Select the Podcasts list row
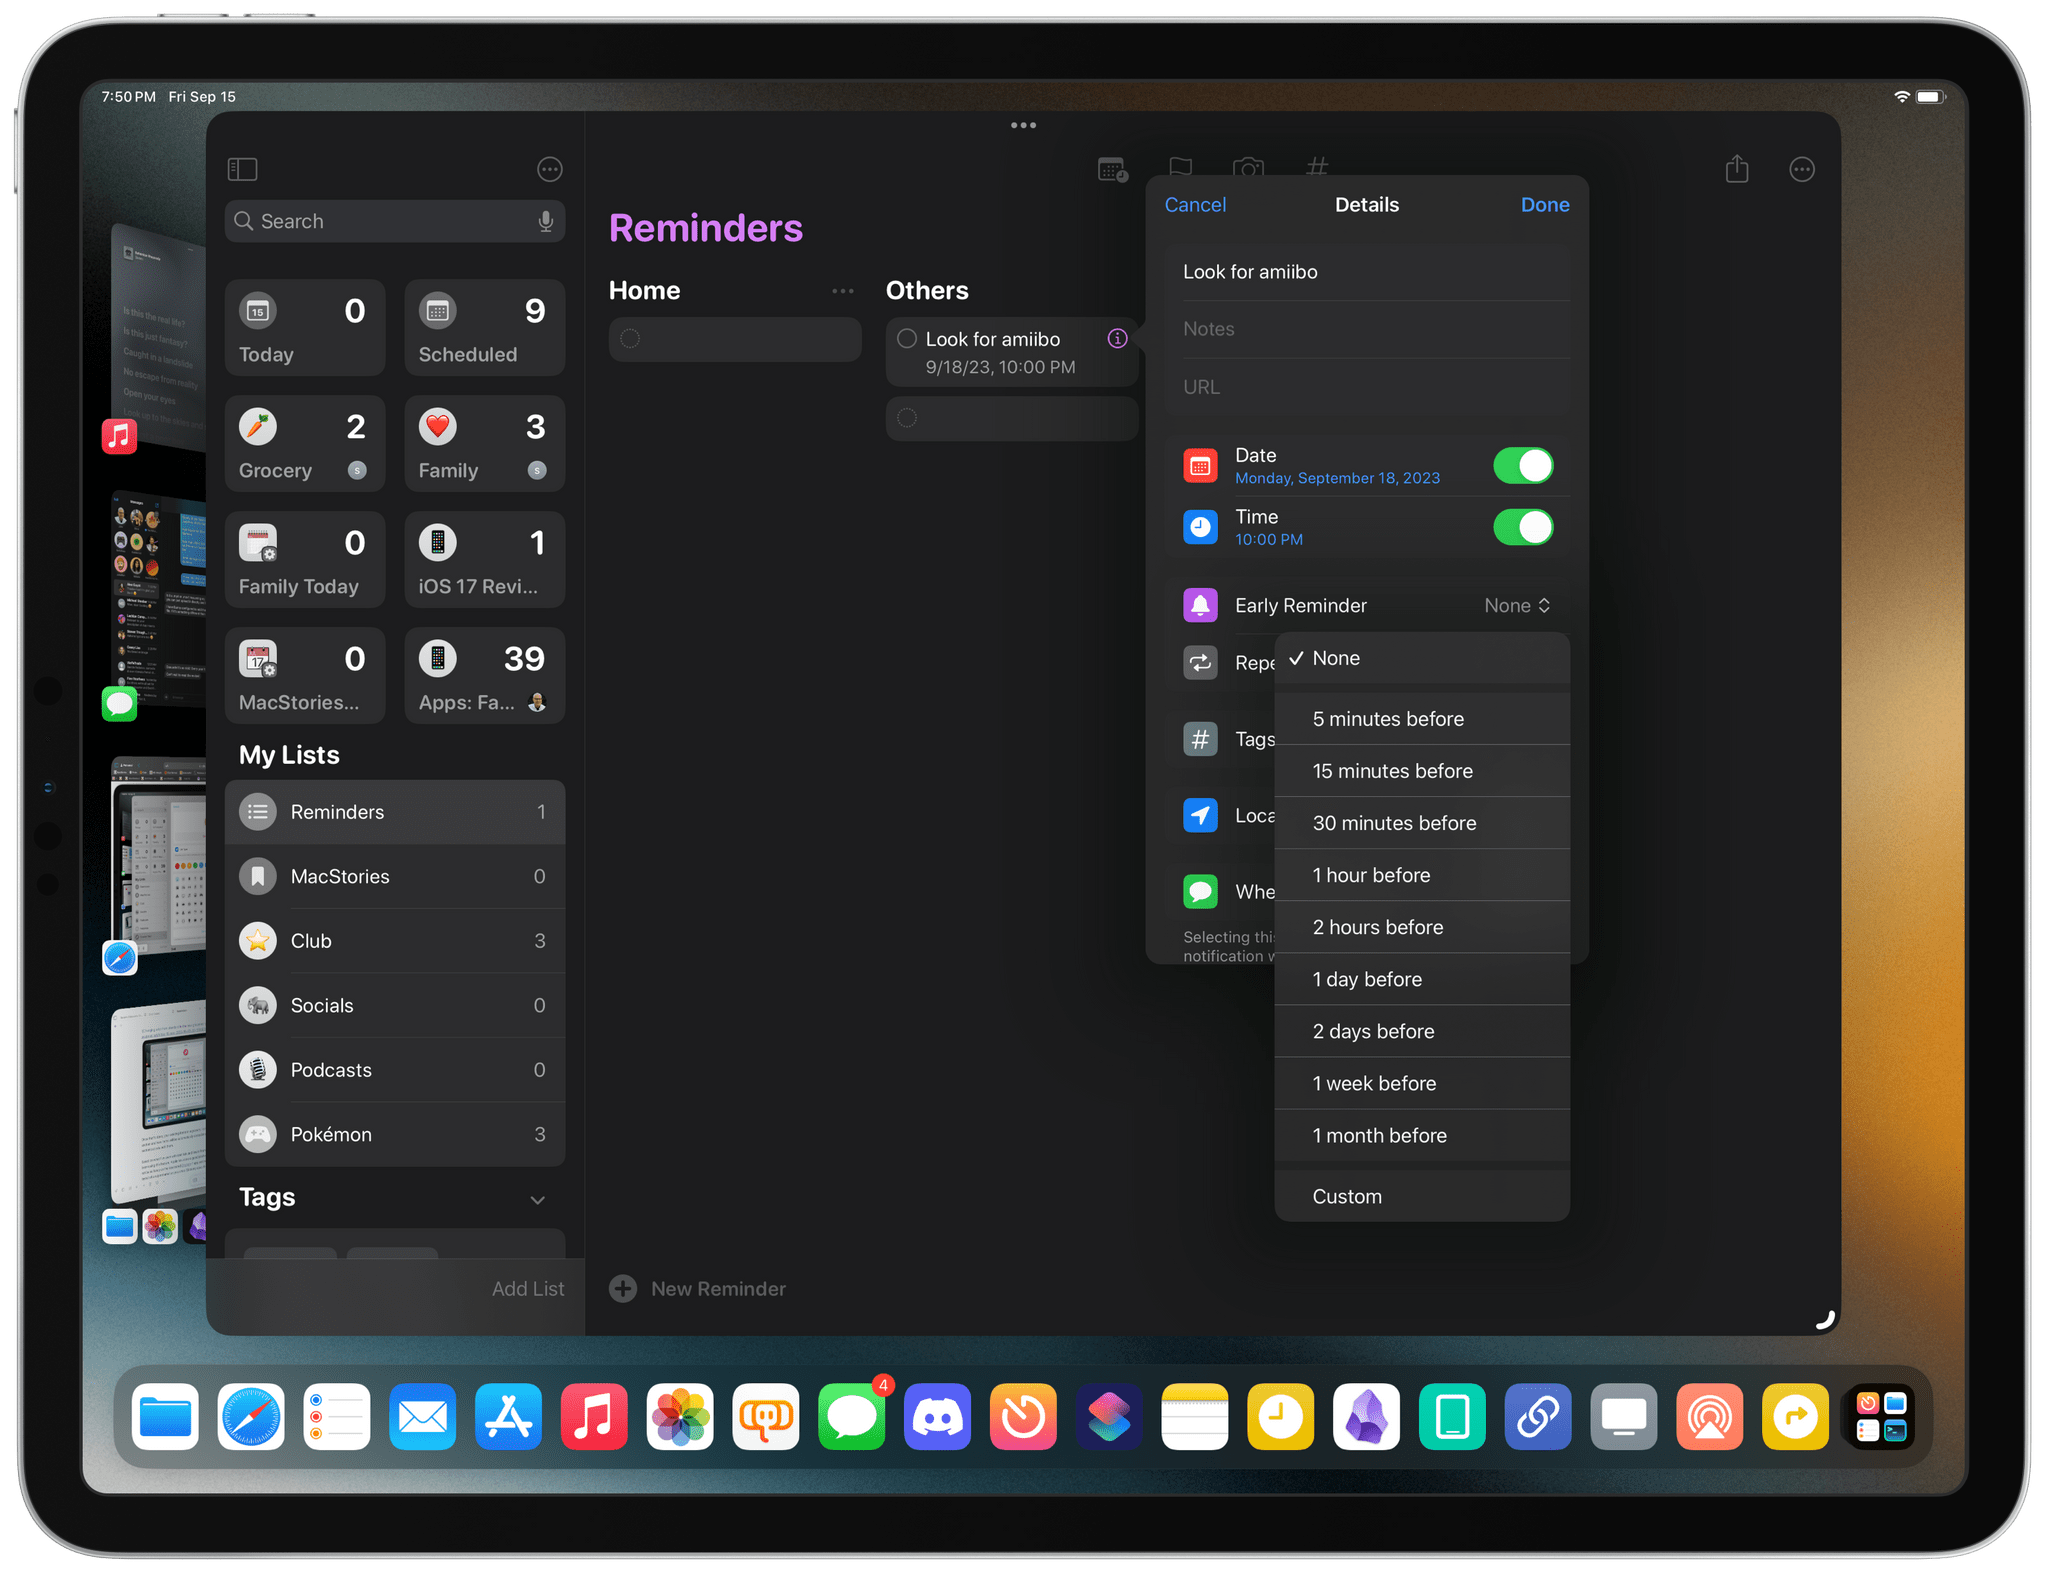 pyautogui.click(x=394, y=1070)
